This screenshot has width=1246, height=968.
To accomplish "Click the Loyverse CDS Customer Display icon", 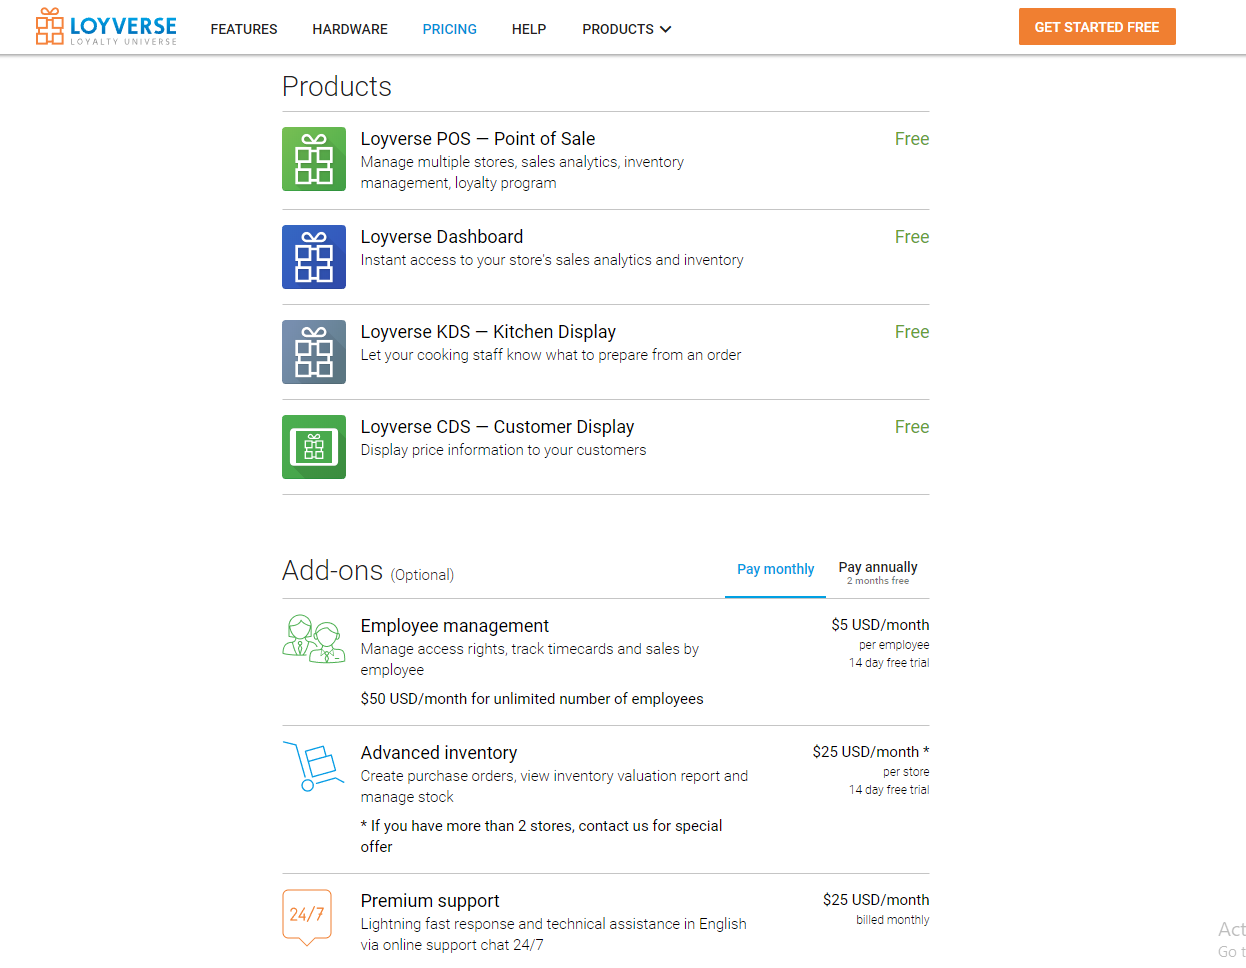I will click(314, 447).
